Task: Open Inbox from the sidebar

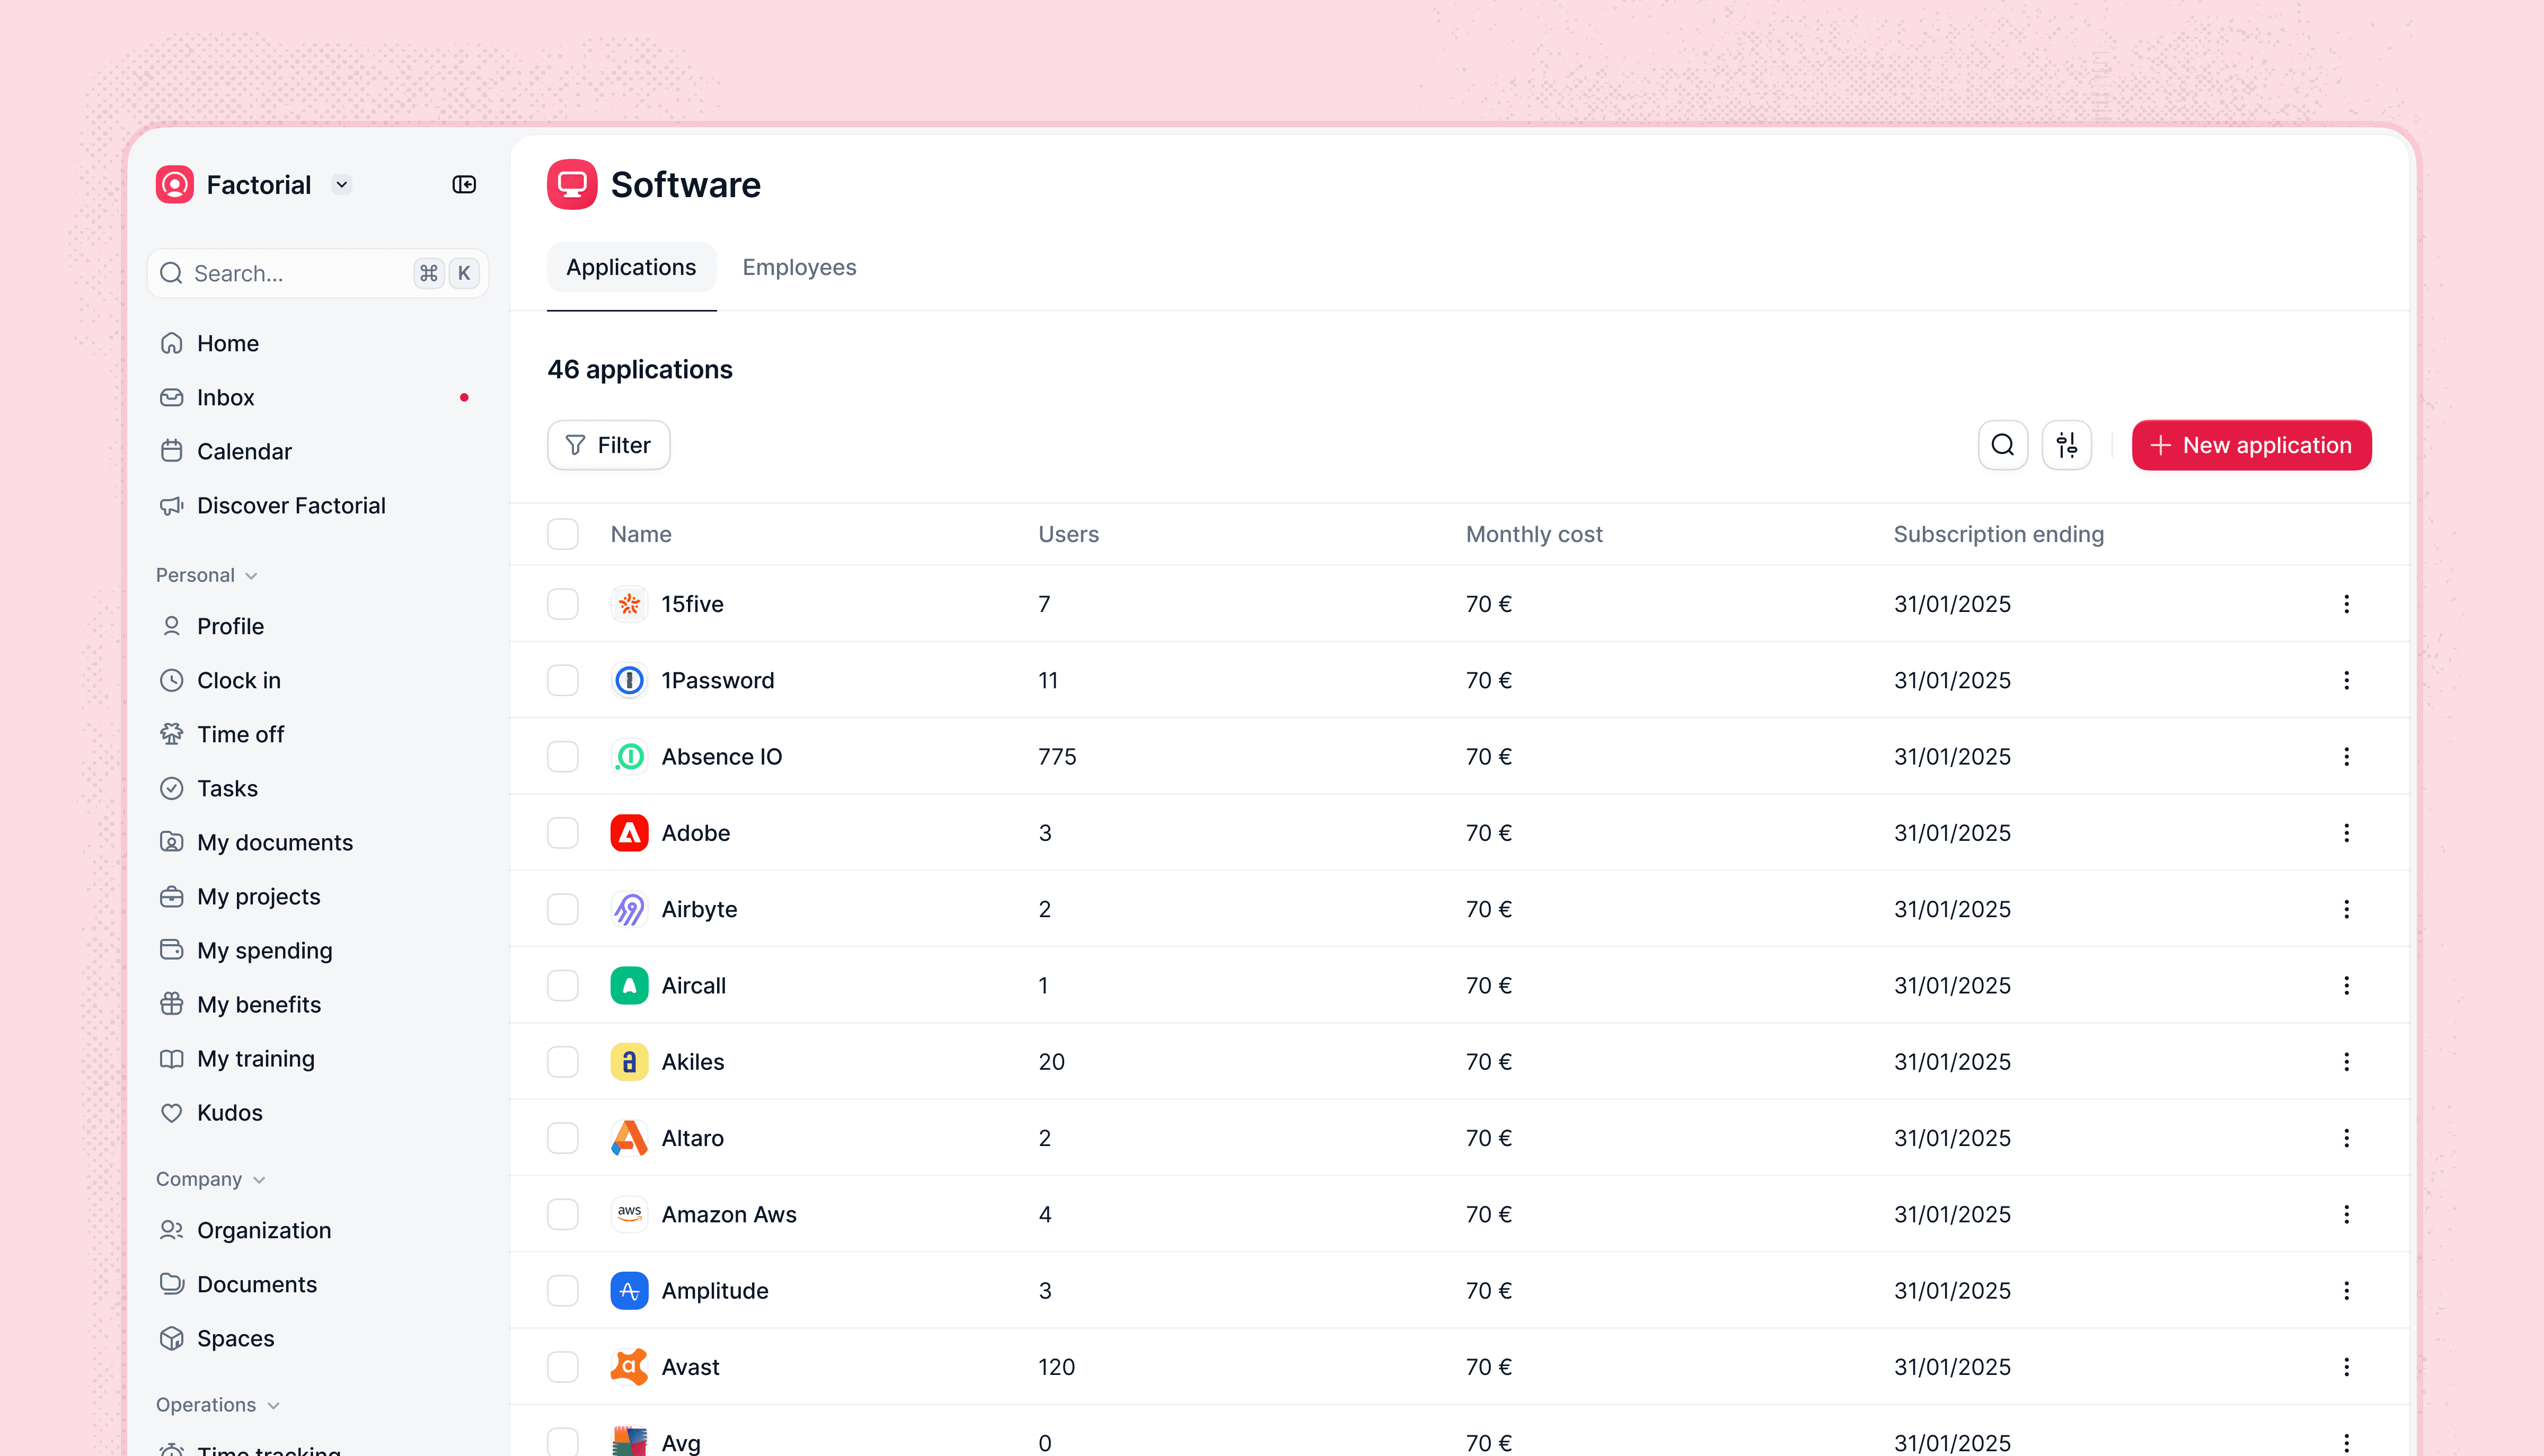Action: pos(317,398)
